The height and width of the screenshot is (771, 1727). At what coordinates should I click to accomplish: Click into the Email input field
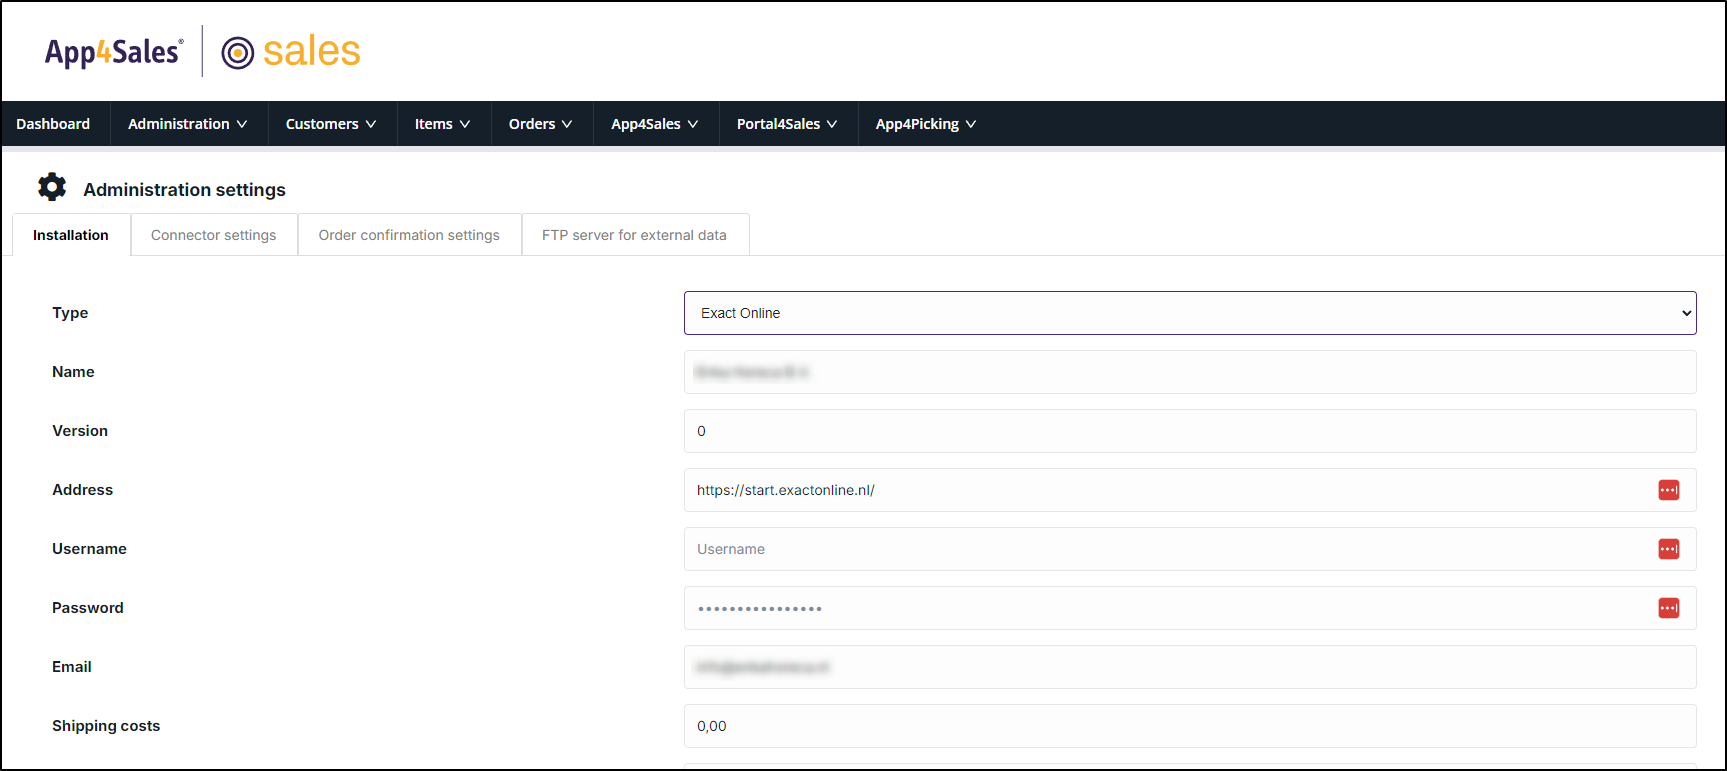1190,667
